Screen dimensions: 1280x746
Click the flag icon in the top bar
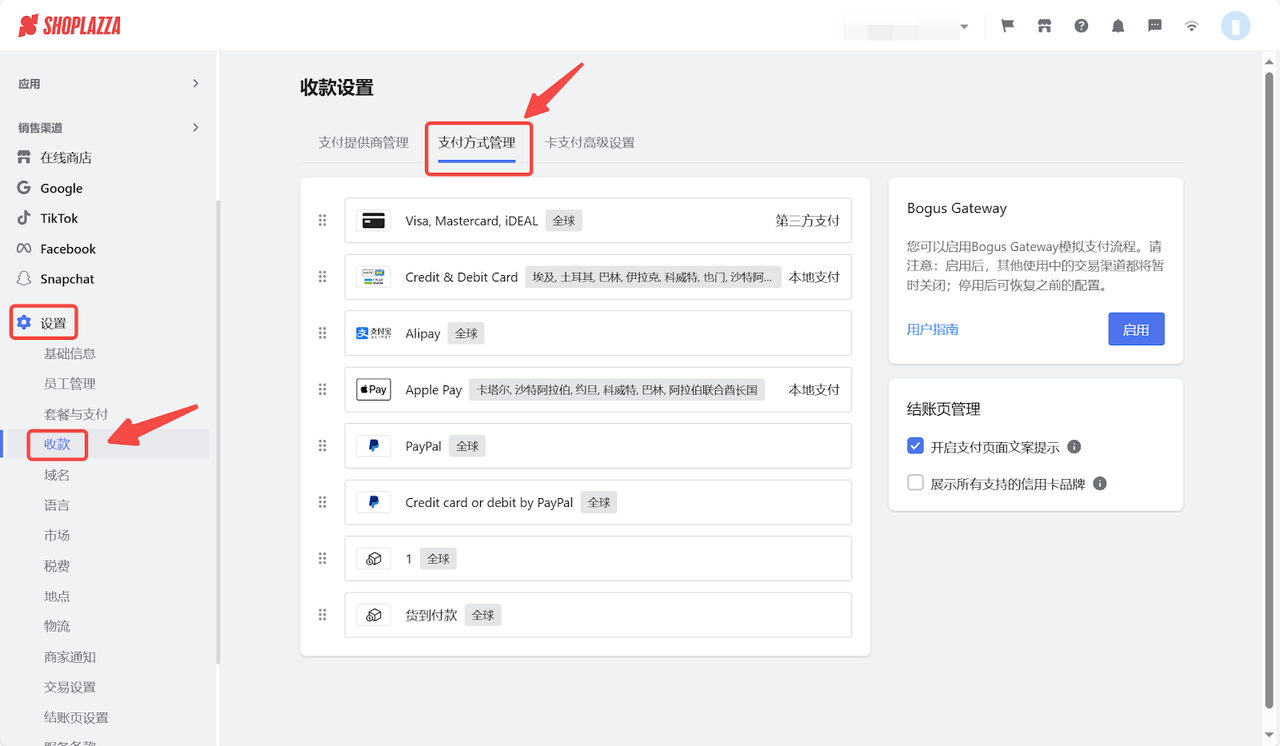[x=1007, y=25]
